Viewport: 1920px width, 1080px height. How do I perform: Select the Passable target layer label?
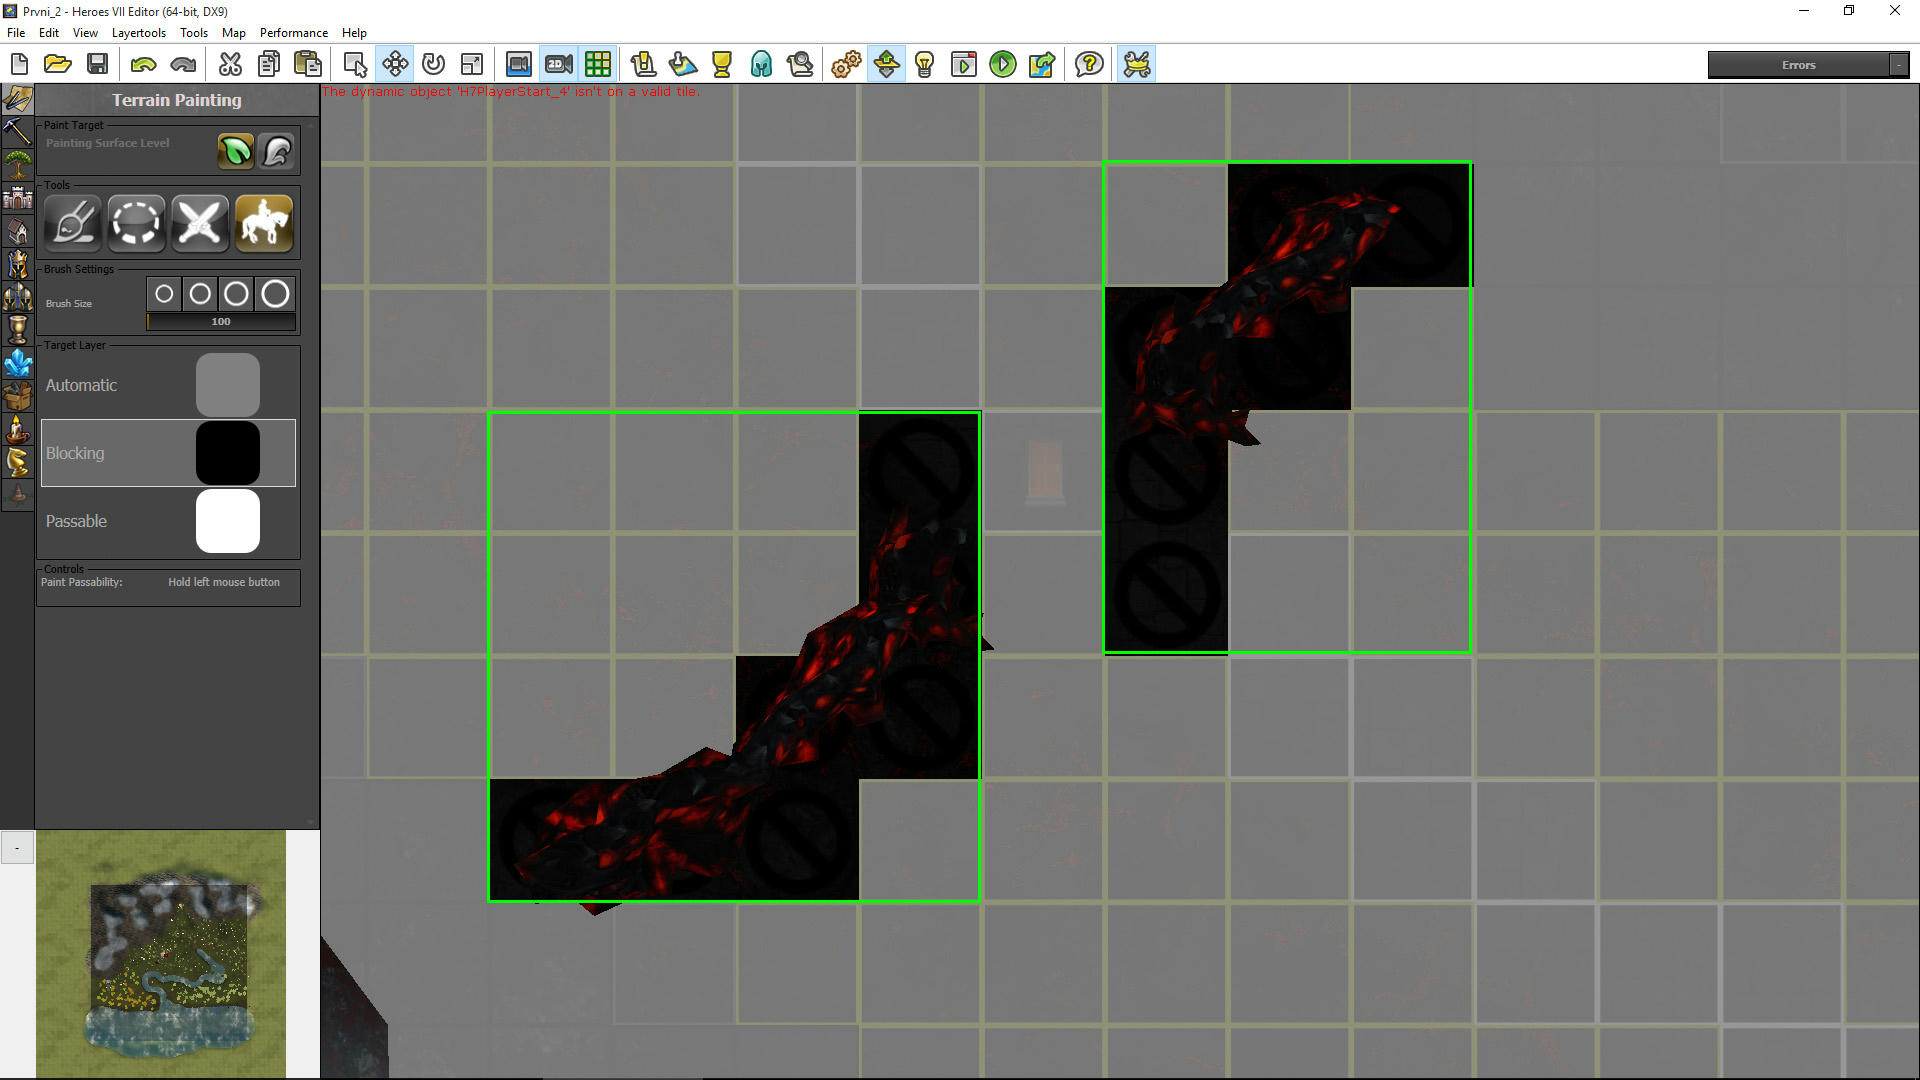tap(76, 521)
